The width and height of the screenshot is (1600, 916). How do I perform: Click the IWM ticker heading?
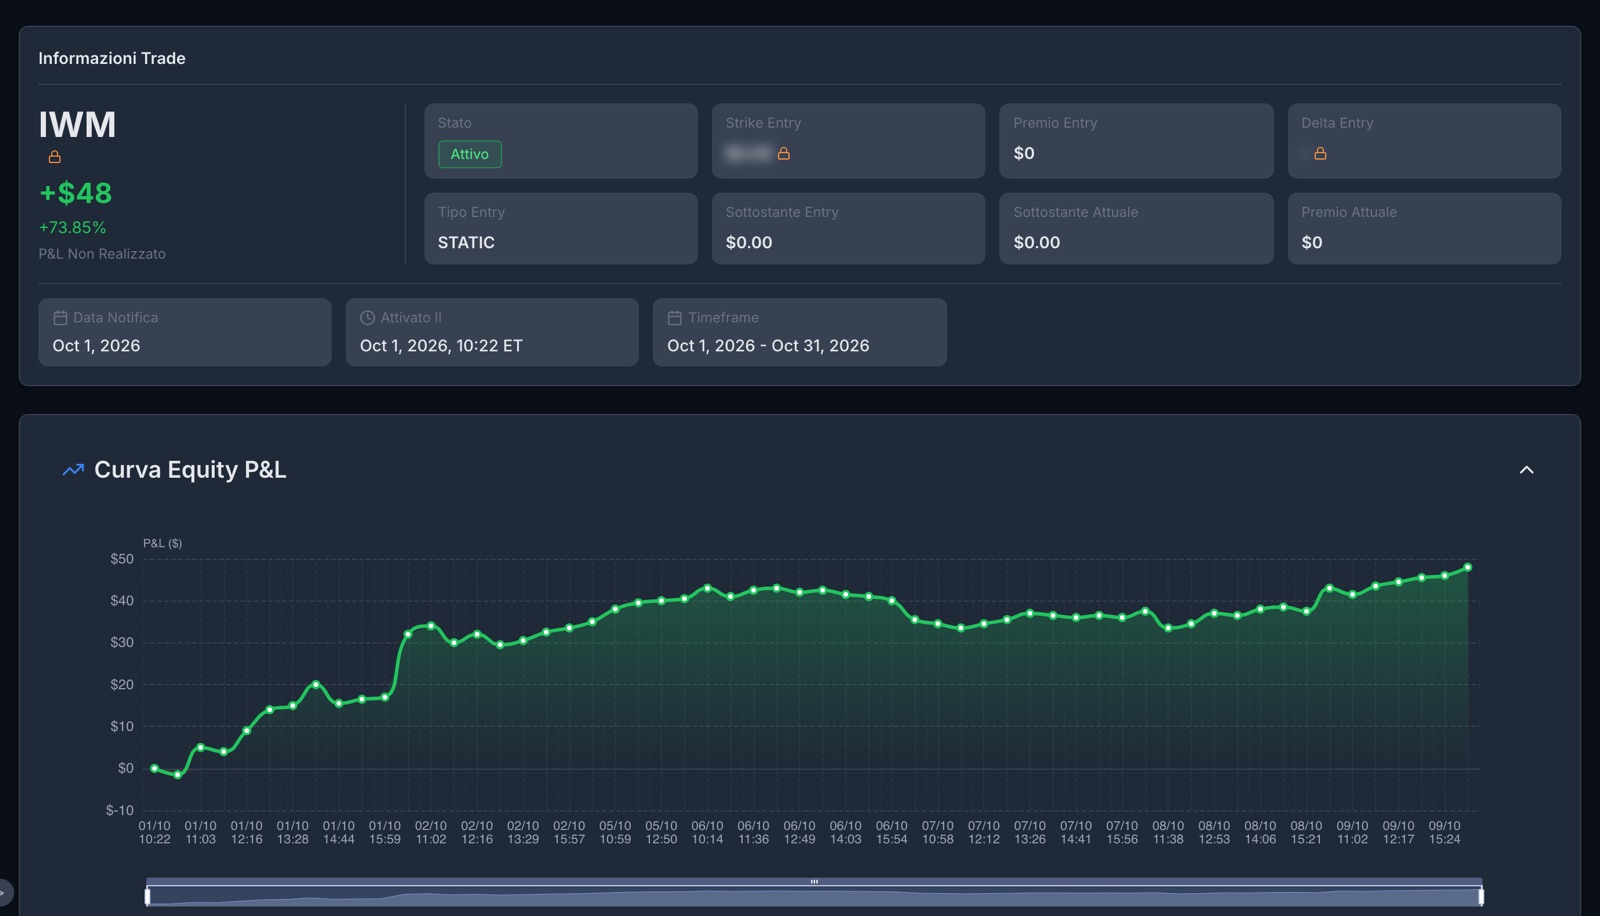[x=77, y=124]
